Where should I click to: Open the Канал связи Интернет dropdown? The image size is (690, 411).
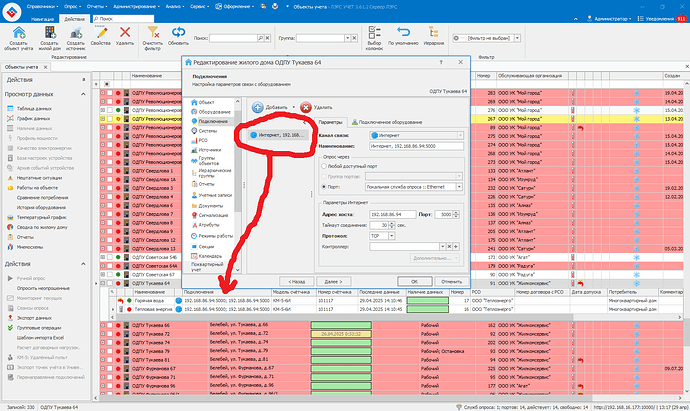coord(460,136)
